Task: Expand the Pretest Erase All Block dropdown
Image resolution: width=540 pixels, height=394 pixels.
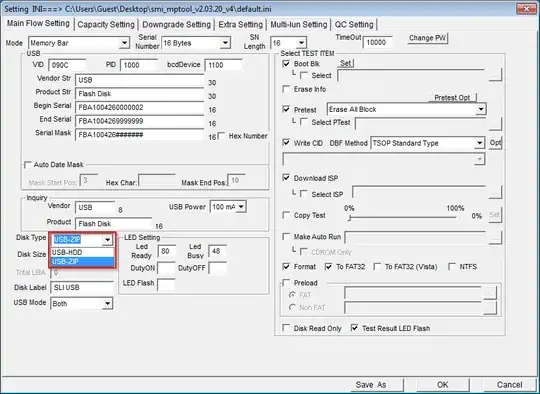Action: 481,110
